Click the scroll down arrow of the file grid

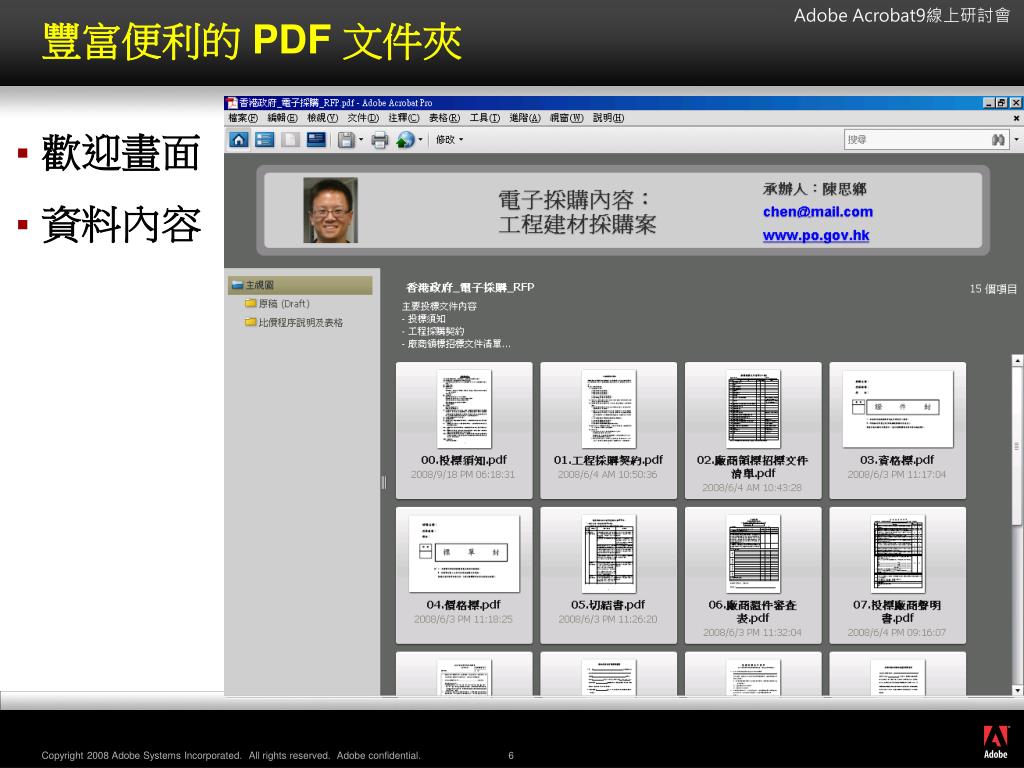pyautogui.click(x=1017, y=690)
